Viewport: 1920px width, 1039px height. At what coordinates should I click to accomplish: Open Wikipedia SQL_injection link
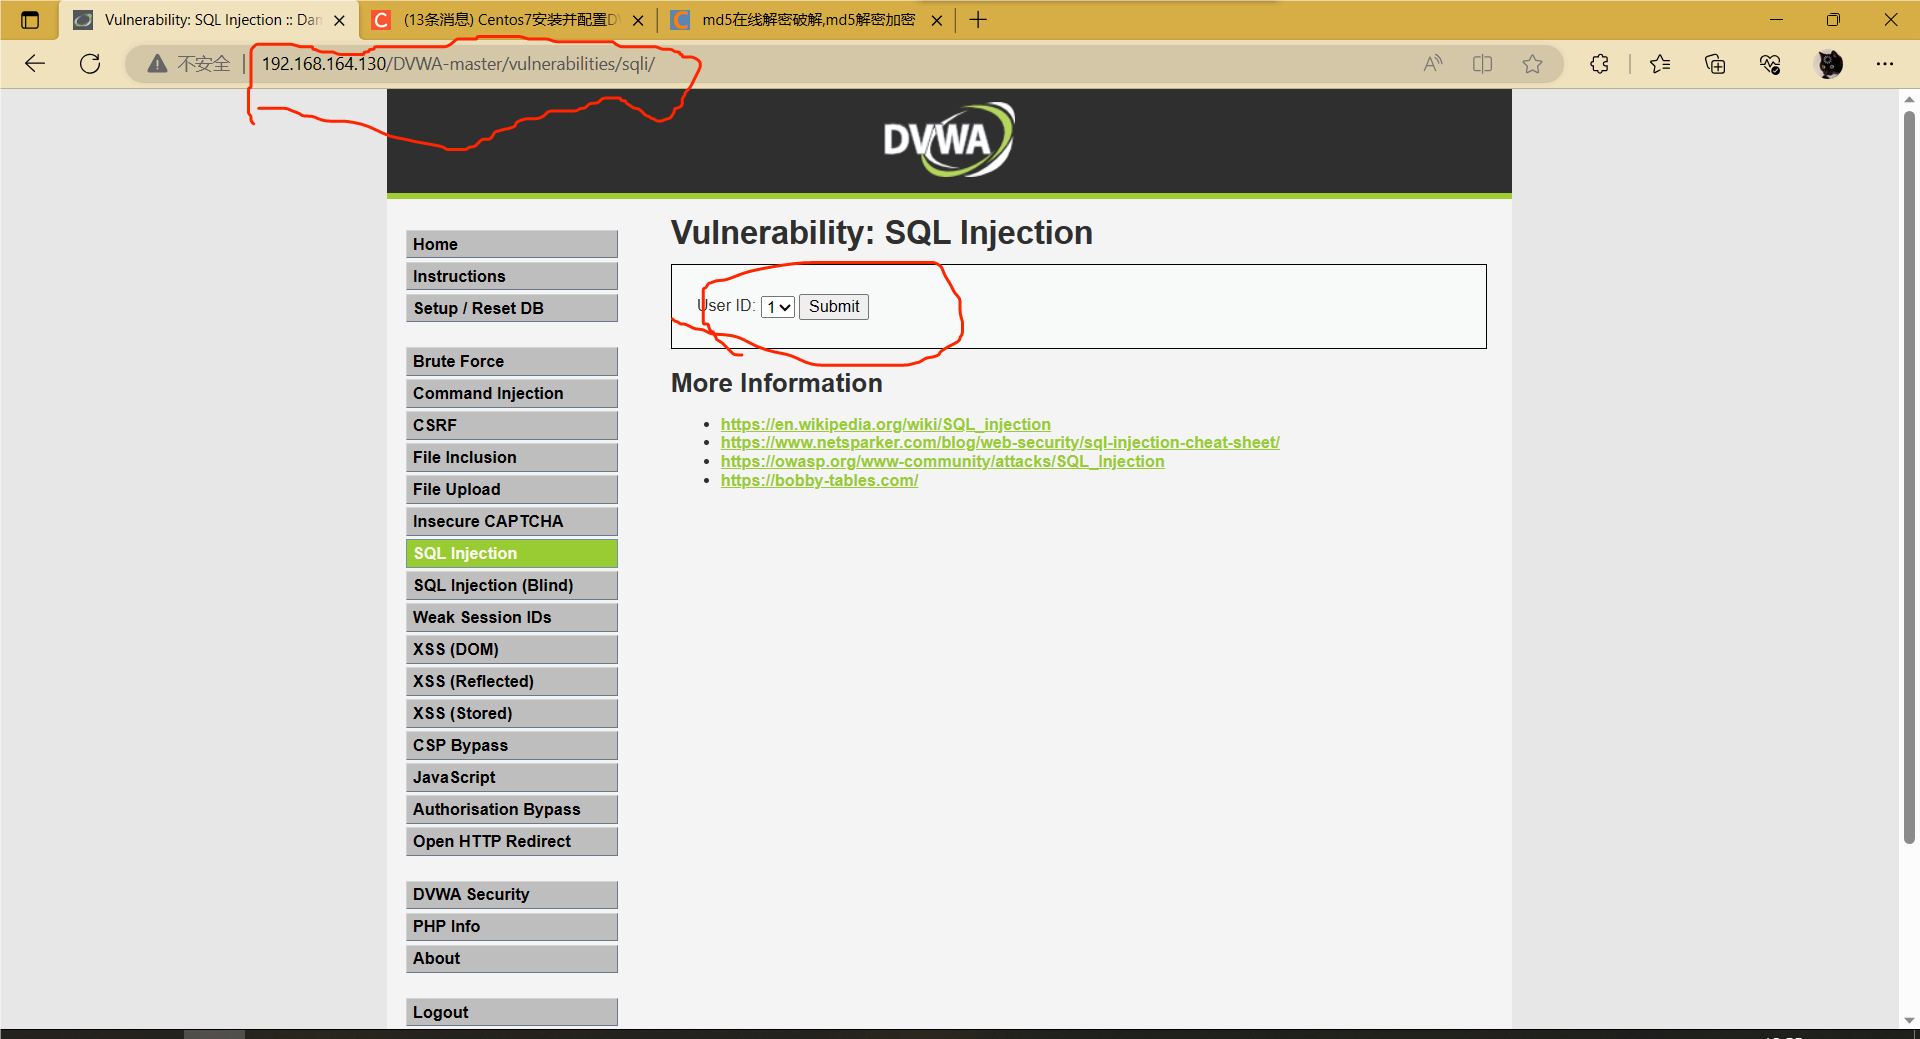[x=885, y=424]
